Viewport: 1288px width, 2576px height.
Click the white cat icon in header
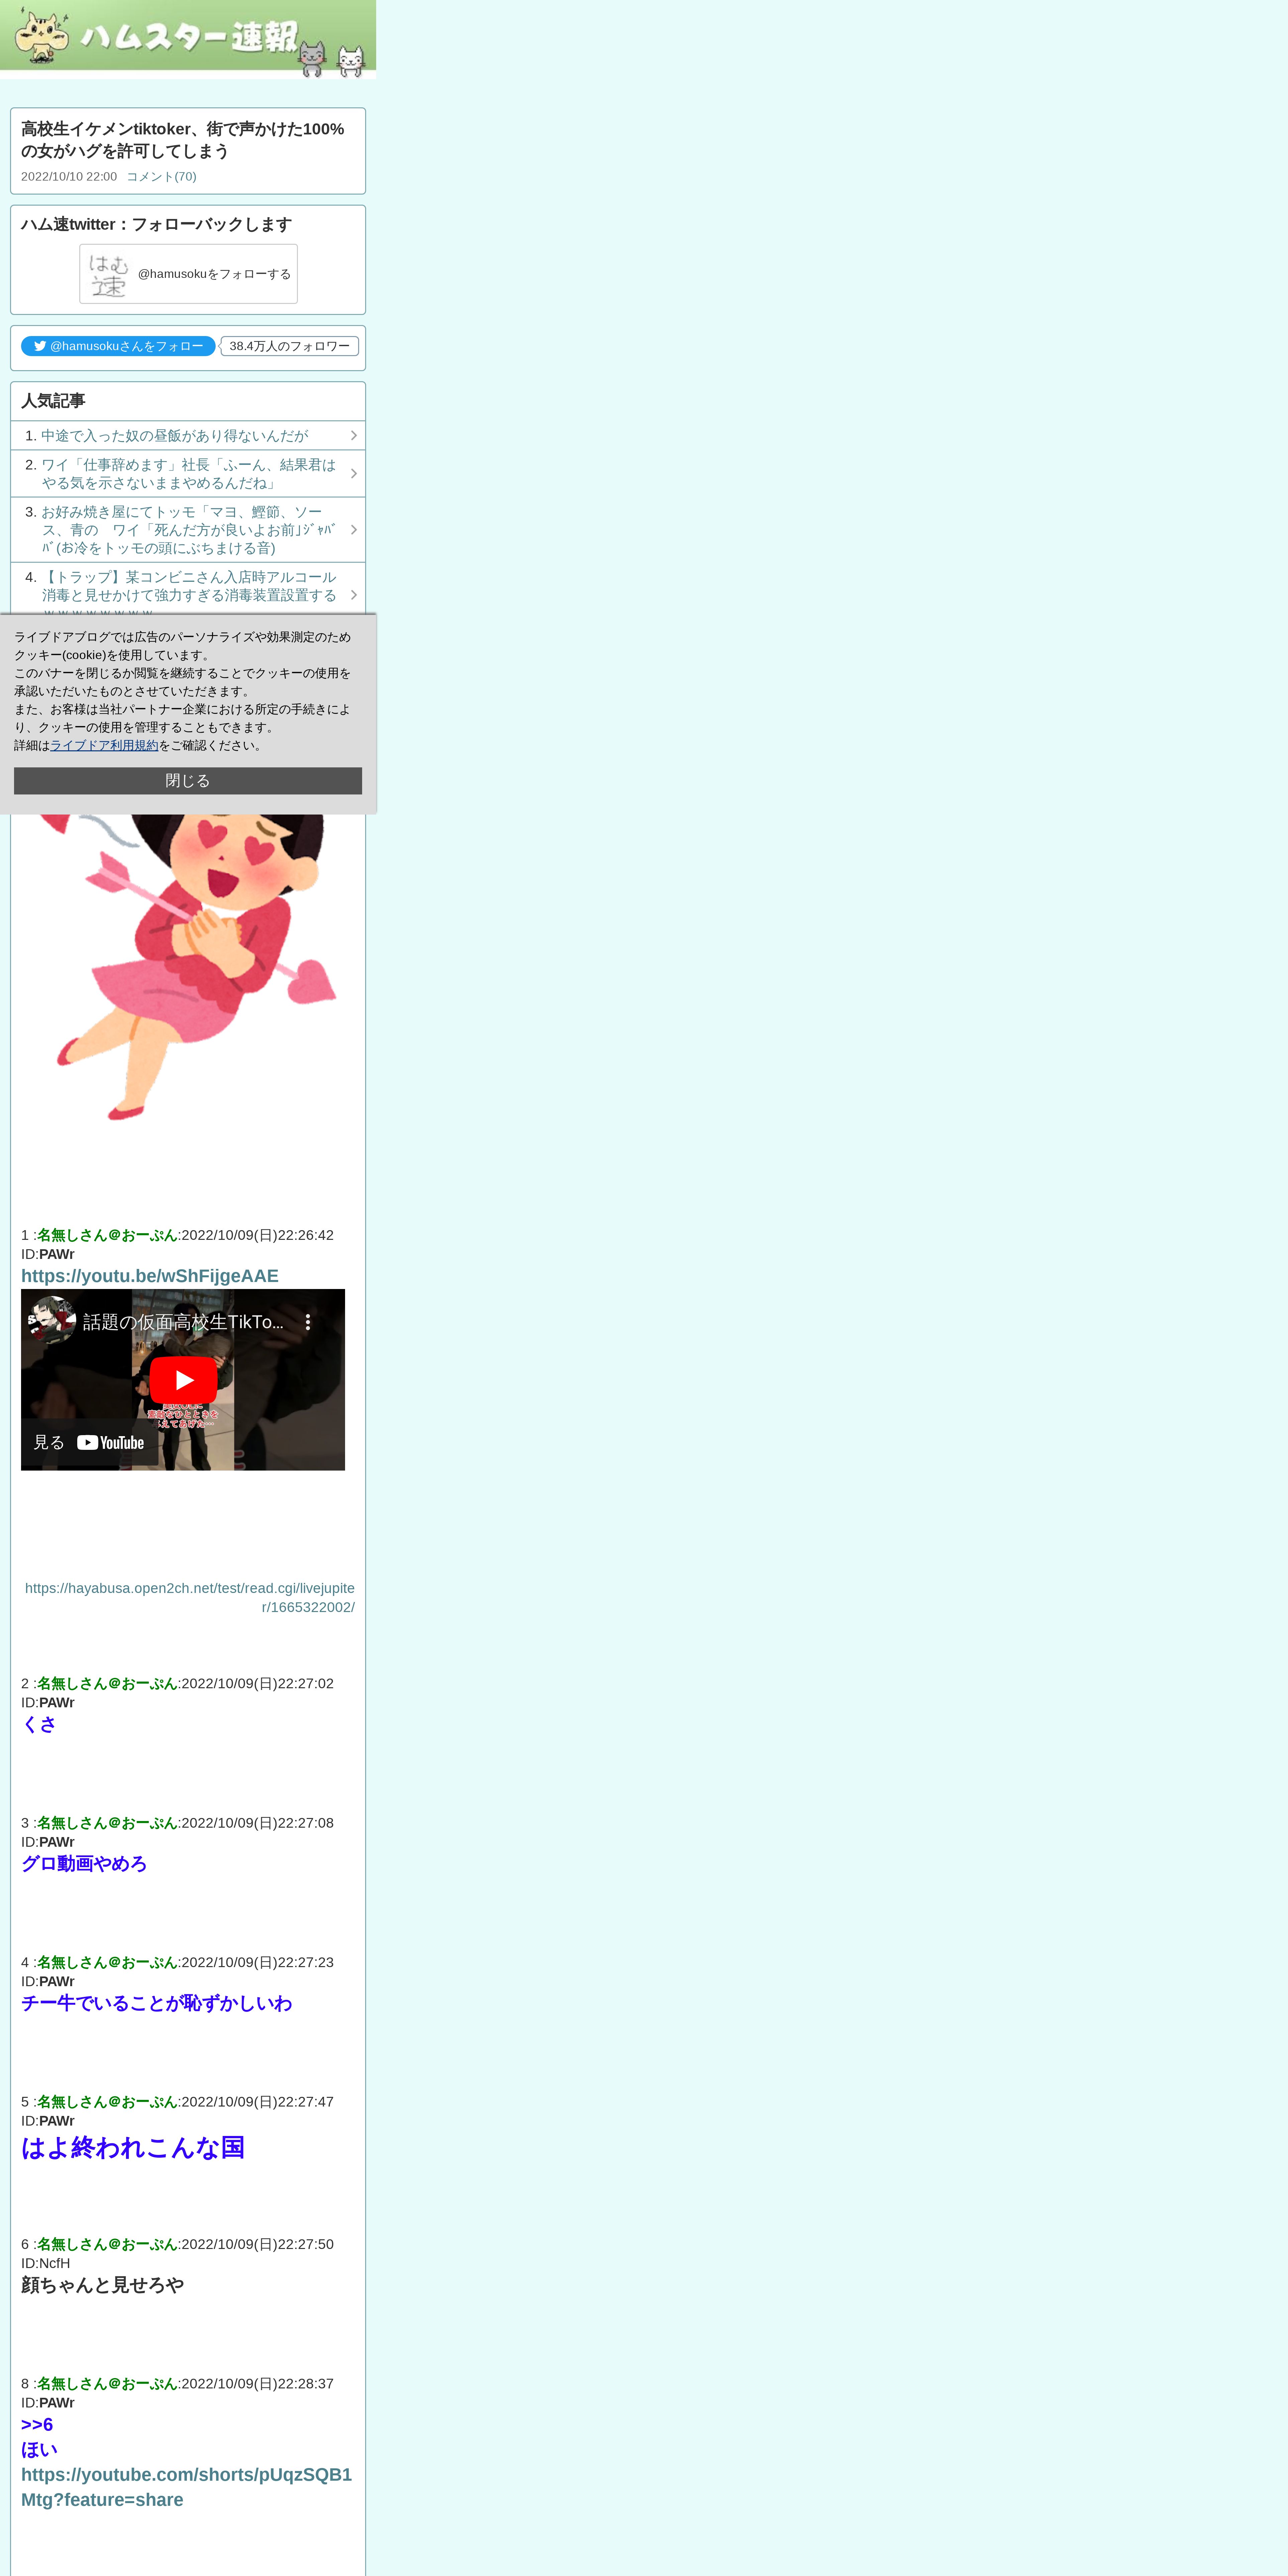tap(351, 61)
